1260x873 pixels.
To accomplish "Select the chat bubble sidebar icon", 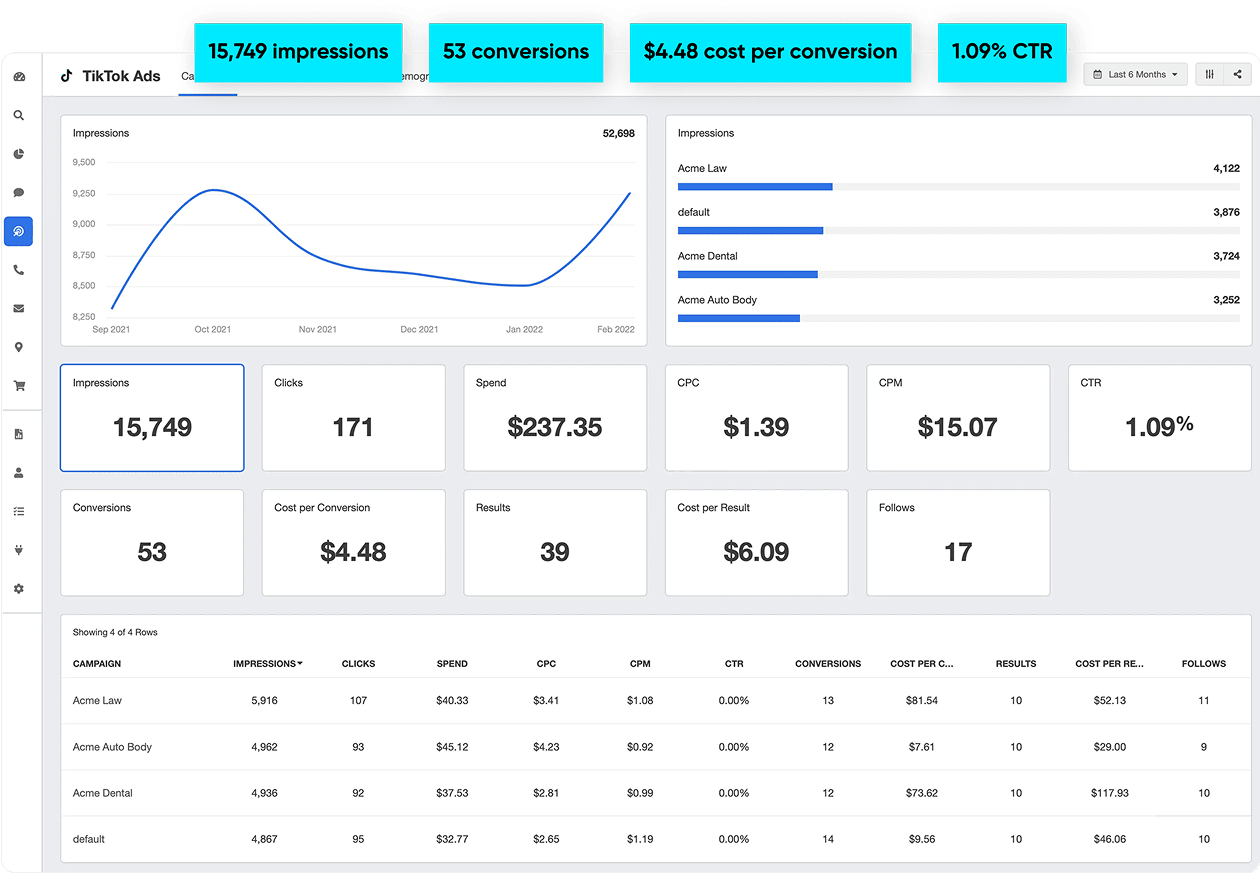I will click(19, 193).
